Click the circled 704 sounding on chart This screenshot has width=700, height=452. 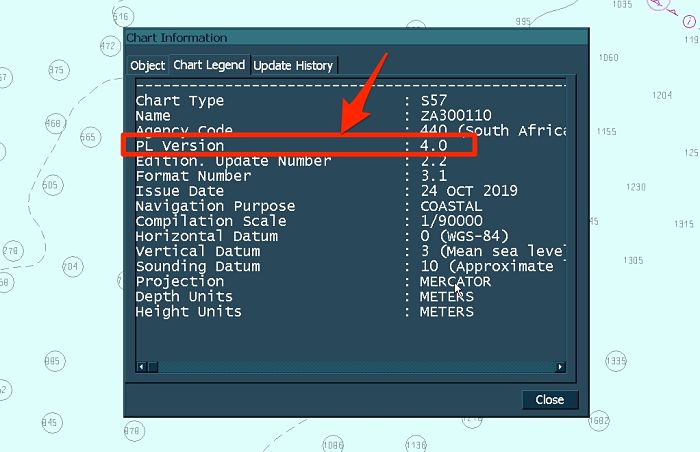pyautogui.click(x=70, y=267)
